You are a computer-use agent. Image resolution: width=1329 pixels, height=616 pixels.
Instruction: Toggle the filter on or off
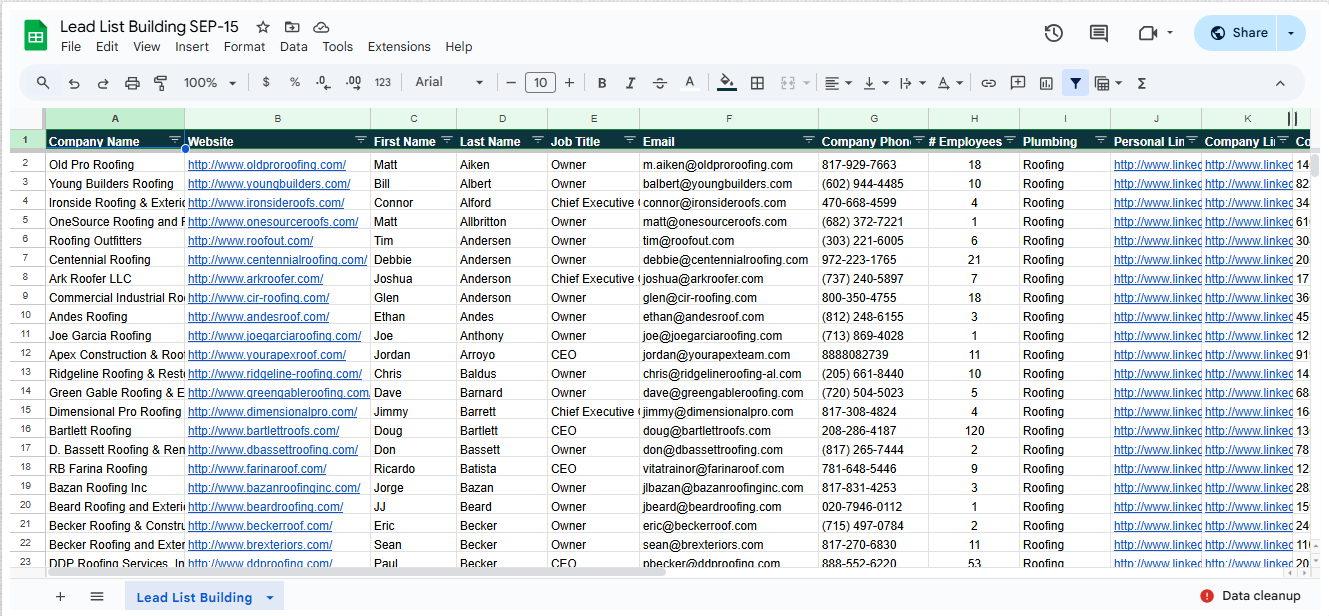tap(1075, 83)
